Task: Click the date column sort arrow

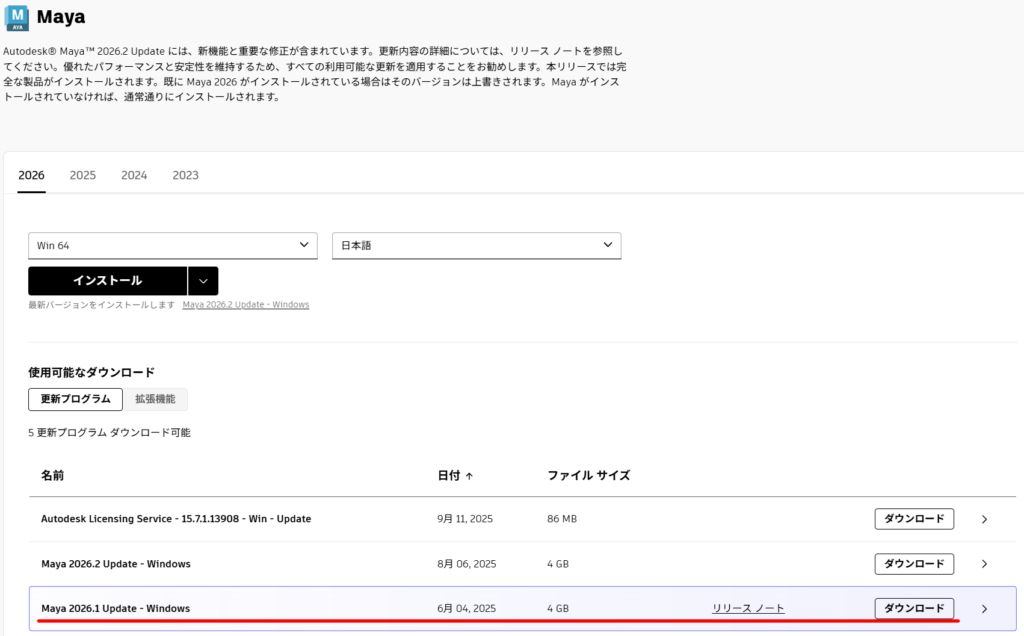Action: (470, 476)
